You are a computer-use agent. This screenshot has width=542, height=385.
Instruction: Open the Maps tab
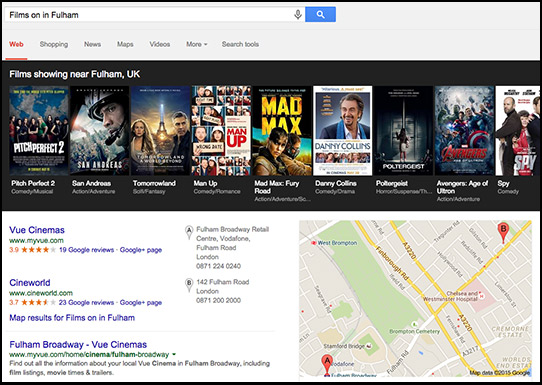click(125, 44)
